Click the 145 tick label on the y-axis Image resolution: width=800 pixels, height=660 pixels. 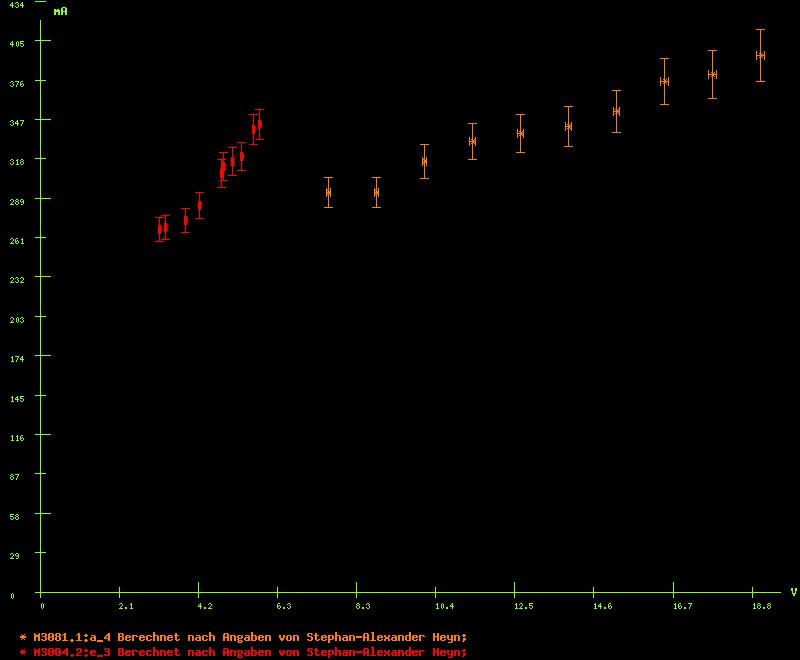[17, 398]
